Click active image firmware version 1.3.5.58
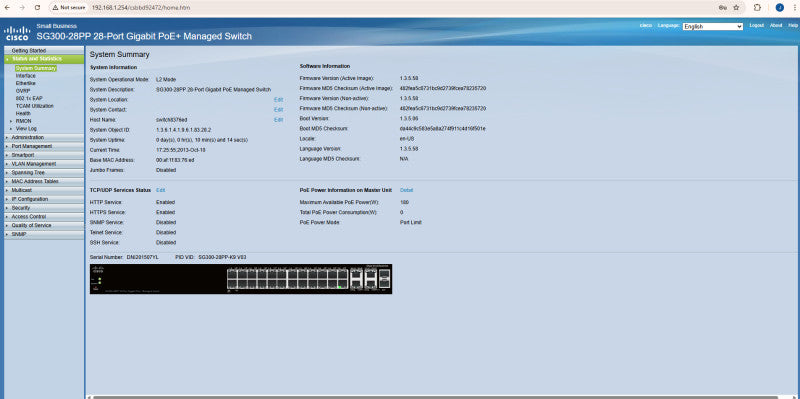Viewport: 800px width, 399px height. coord(409,78)
